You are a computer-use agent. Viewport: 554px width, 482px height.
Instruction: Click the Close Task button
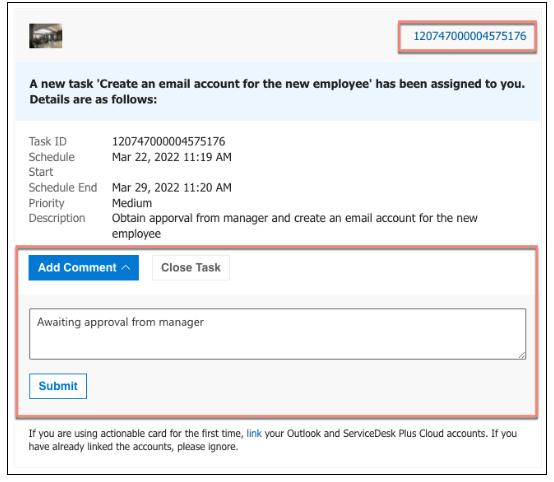(191, 268)
